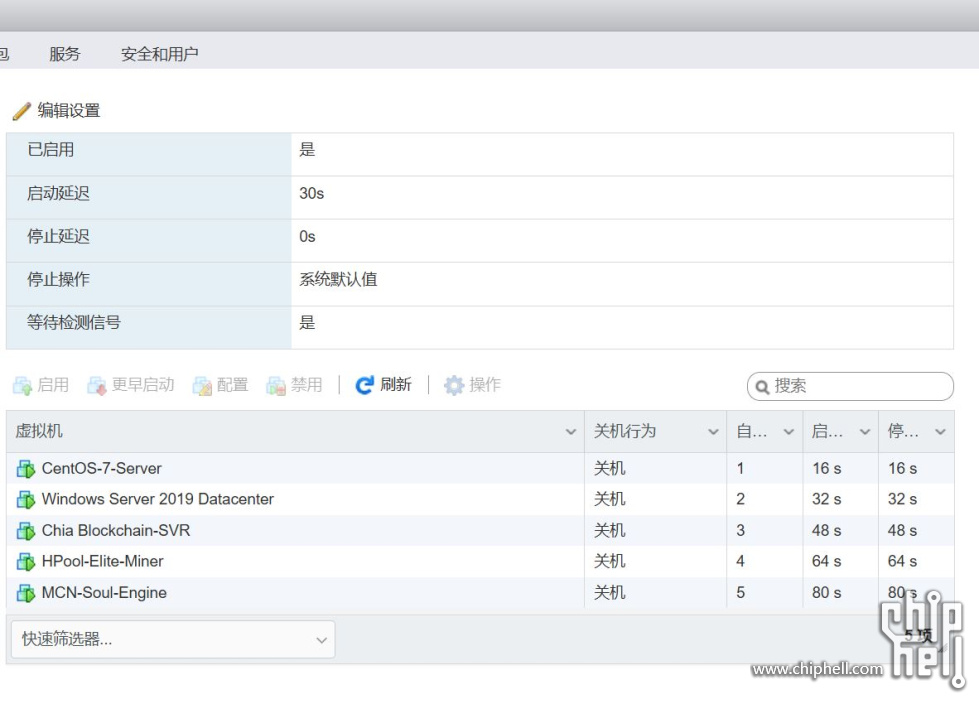The width and height of the screenshot is (979, 704).
Task: Click the 启用 toolbar icon
Action: (22, 386)
